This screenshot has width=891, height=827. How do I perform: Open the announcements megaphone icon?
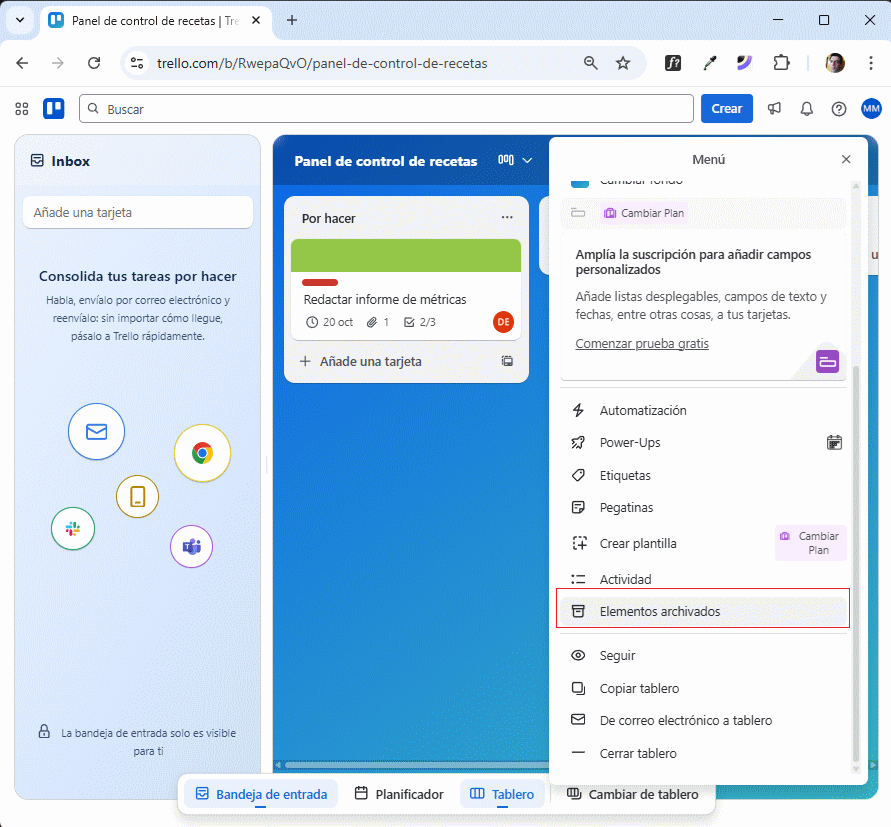click(x=774, y=108)
